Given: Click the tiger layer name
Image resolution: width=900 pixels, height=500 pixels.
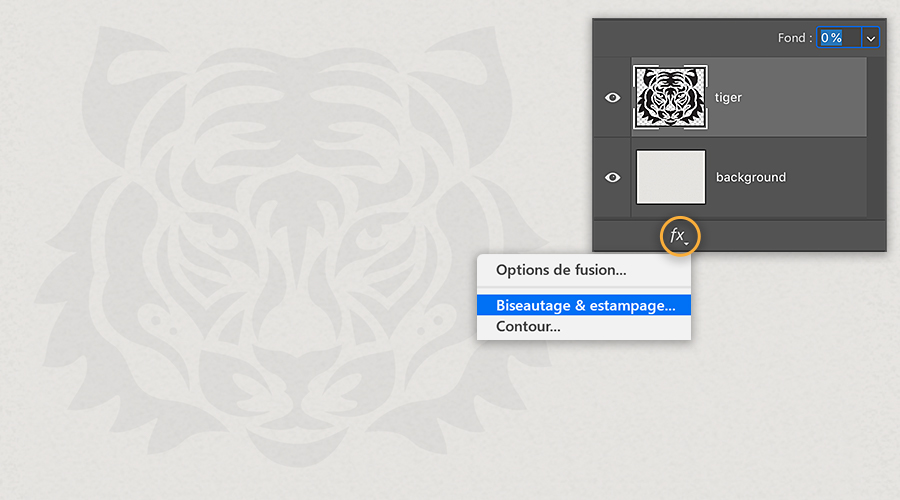Looking at the screenshot, I should 728,98.
